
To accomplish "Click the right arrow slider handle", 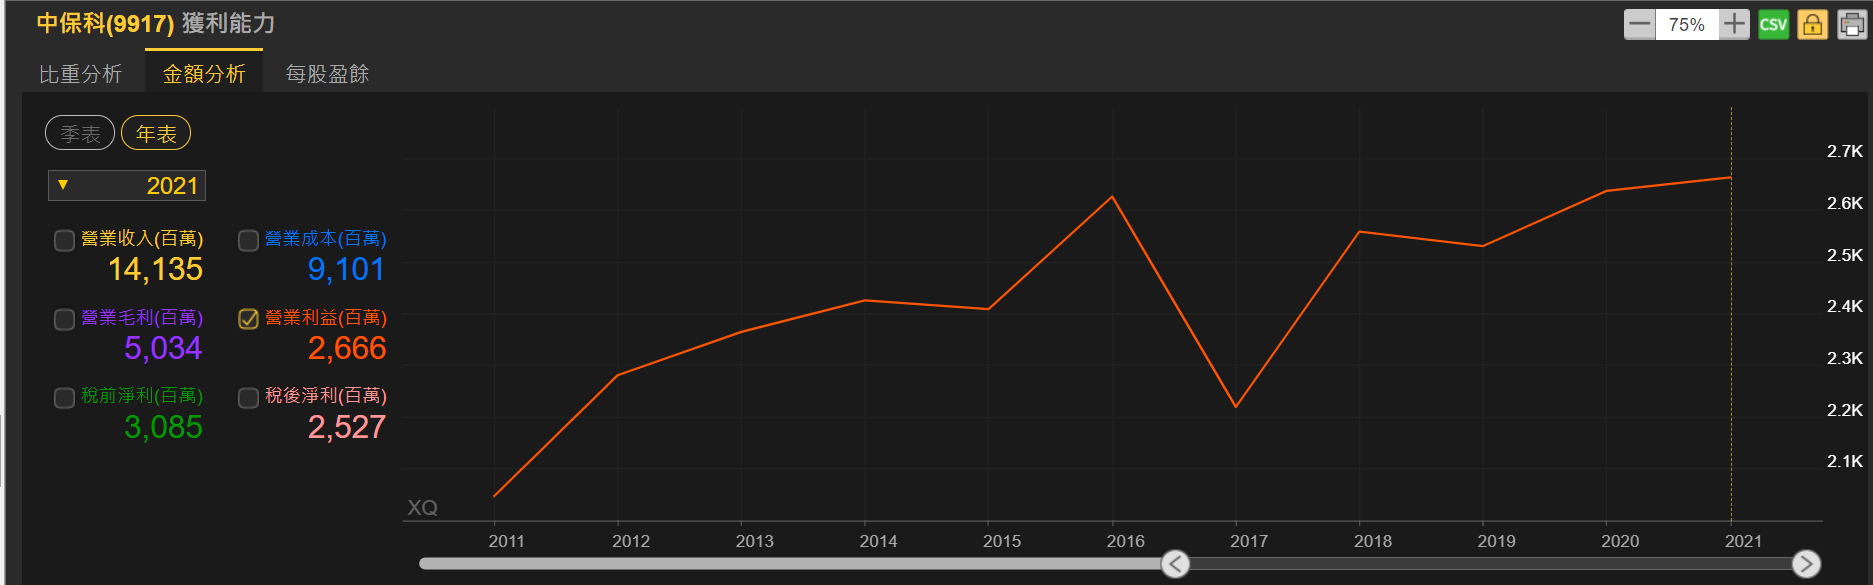I will [1805, 564].
